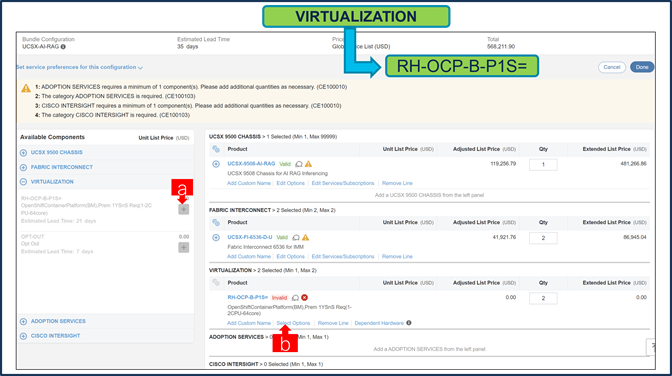Click support headset icon for UCSX-FI-6536-D-U
This screenshot has width=672, height=376.
click(x=296, y=238)
